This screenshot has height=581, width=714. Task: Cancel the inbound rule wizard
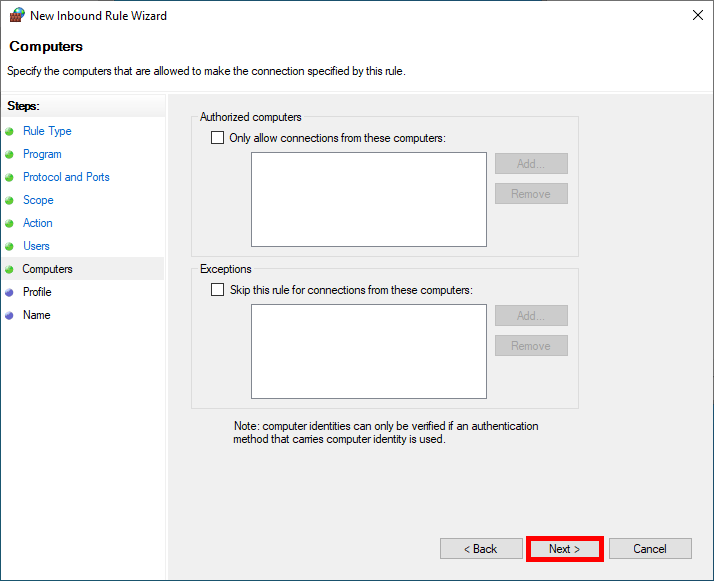coord(650,549)
